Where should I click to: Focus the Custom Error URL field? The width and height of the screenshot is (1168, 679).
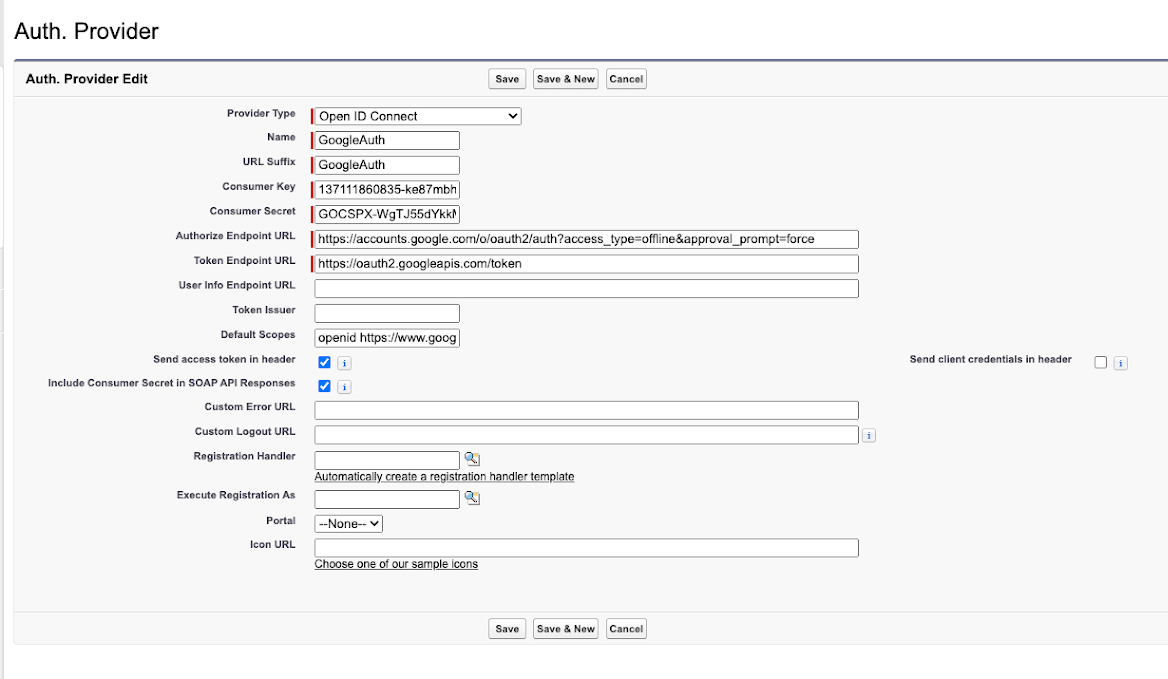tap(586, 410)
